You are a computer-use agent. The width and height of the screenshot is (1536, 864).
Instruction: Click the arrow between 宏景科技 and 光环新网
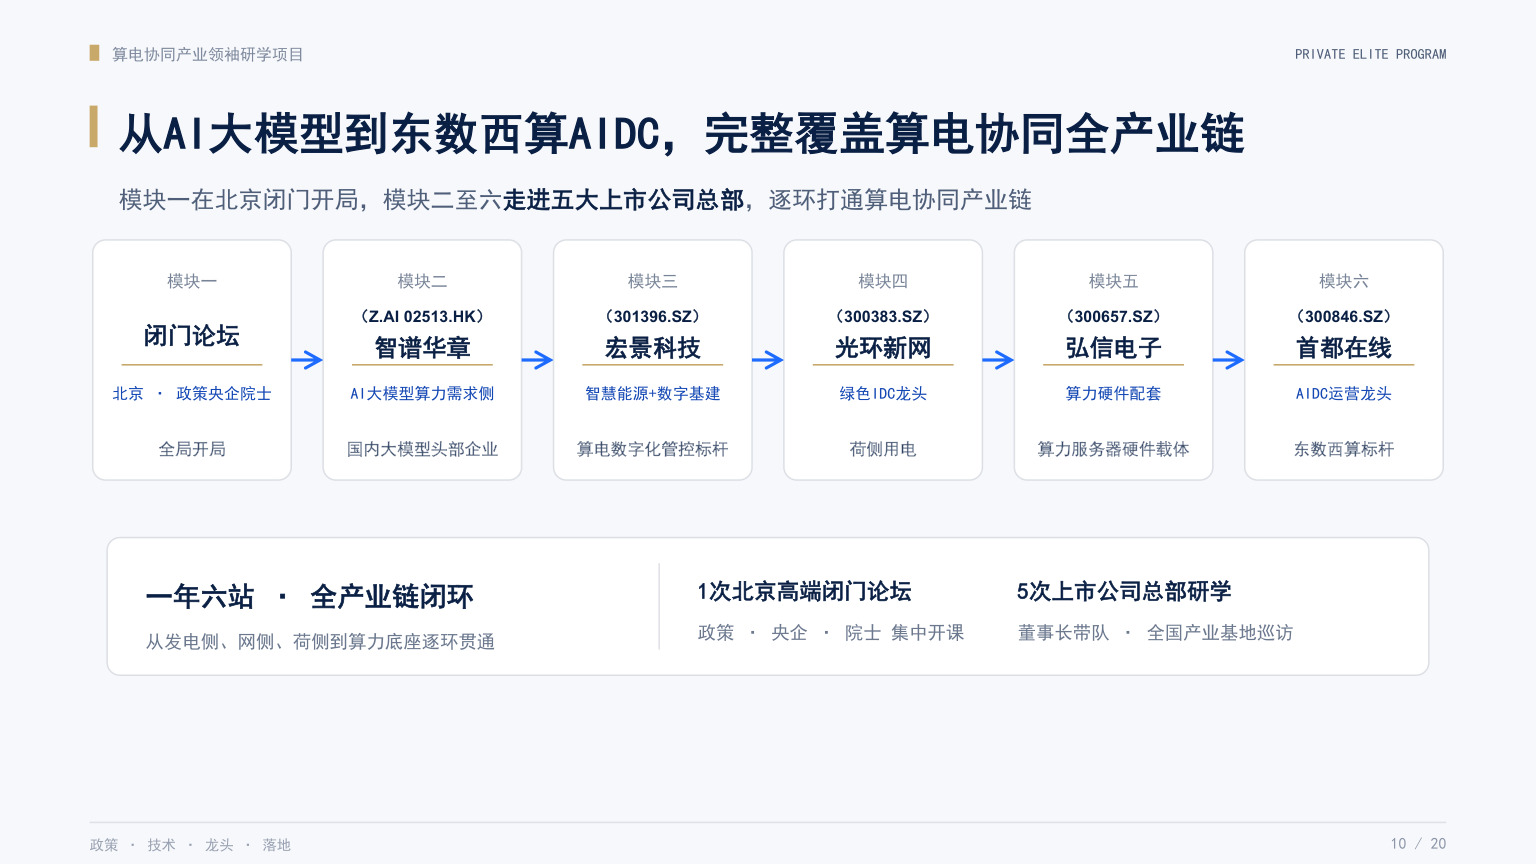point(767,360)
